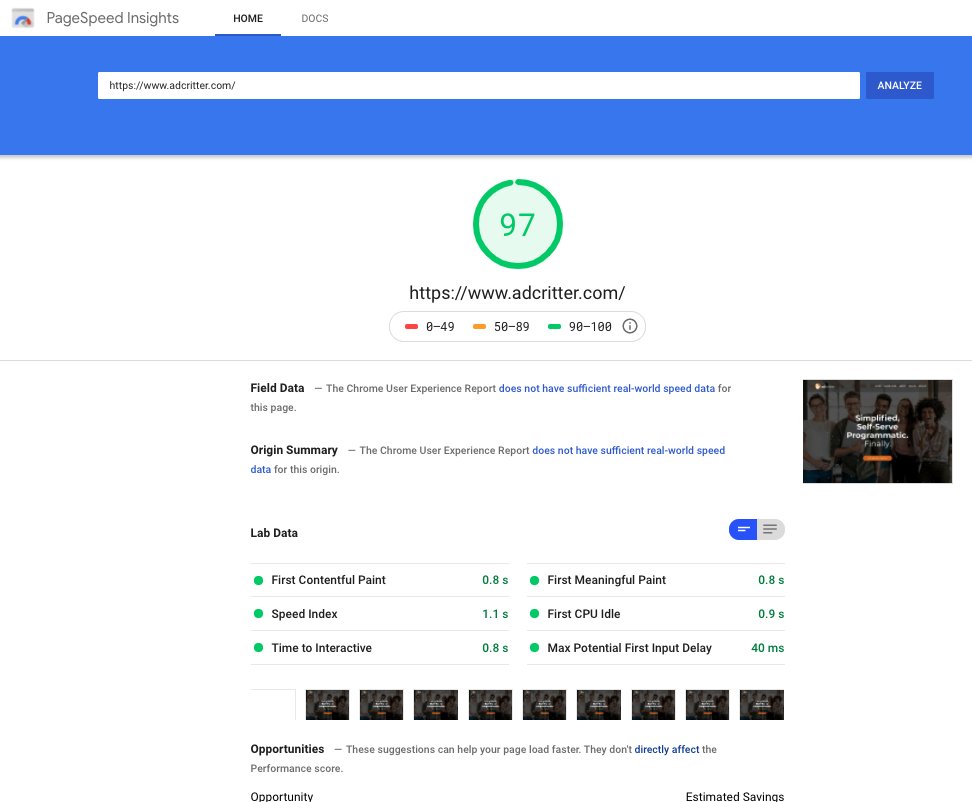The image size is (972, 802).
Task: Click the Lab Data heading
Action: pyautogui.click(x=274, y=533)
